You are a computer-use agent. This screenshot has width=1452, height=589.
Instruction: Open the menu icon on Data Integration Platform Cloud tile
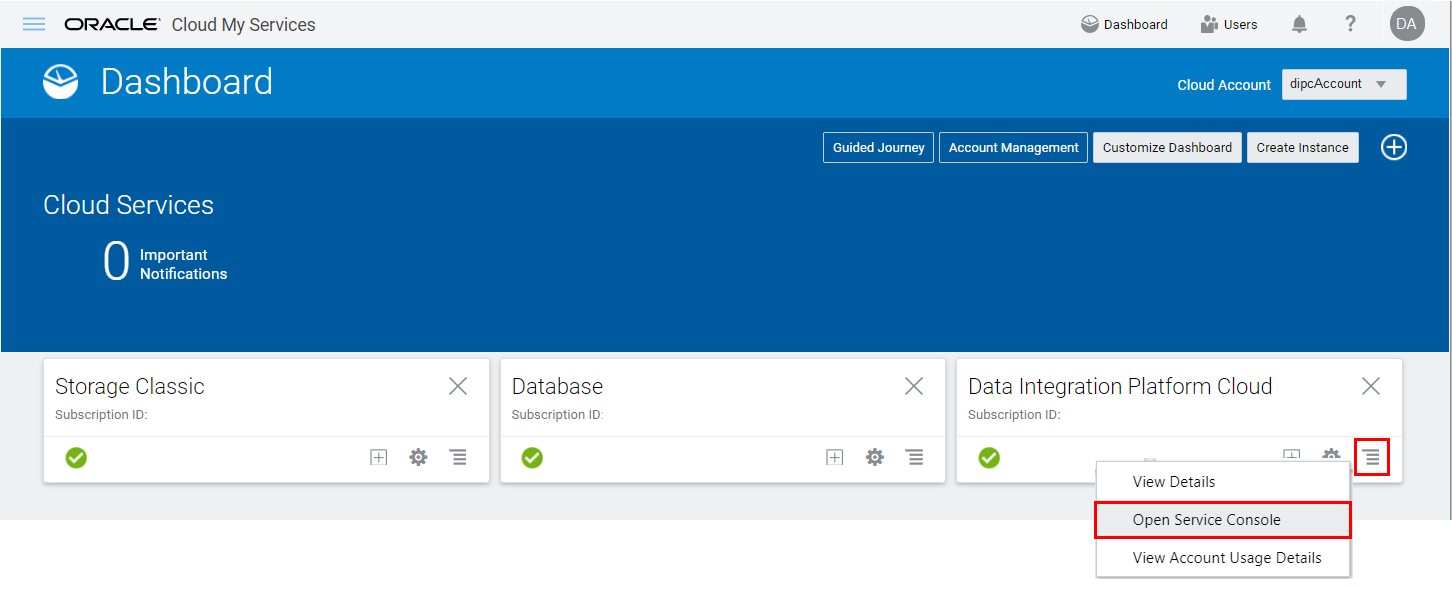1371,457
